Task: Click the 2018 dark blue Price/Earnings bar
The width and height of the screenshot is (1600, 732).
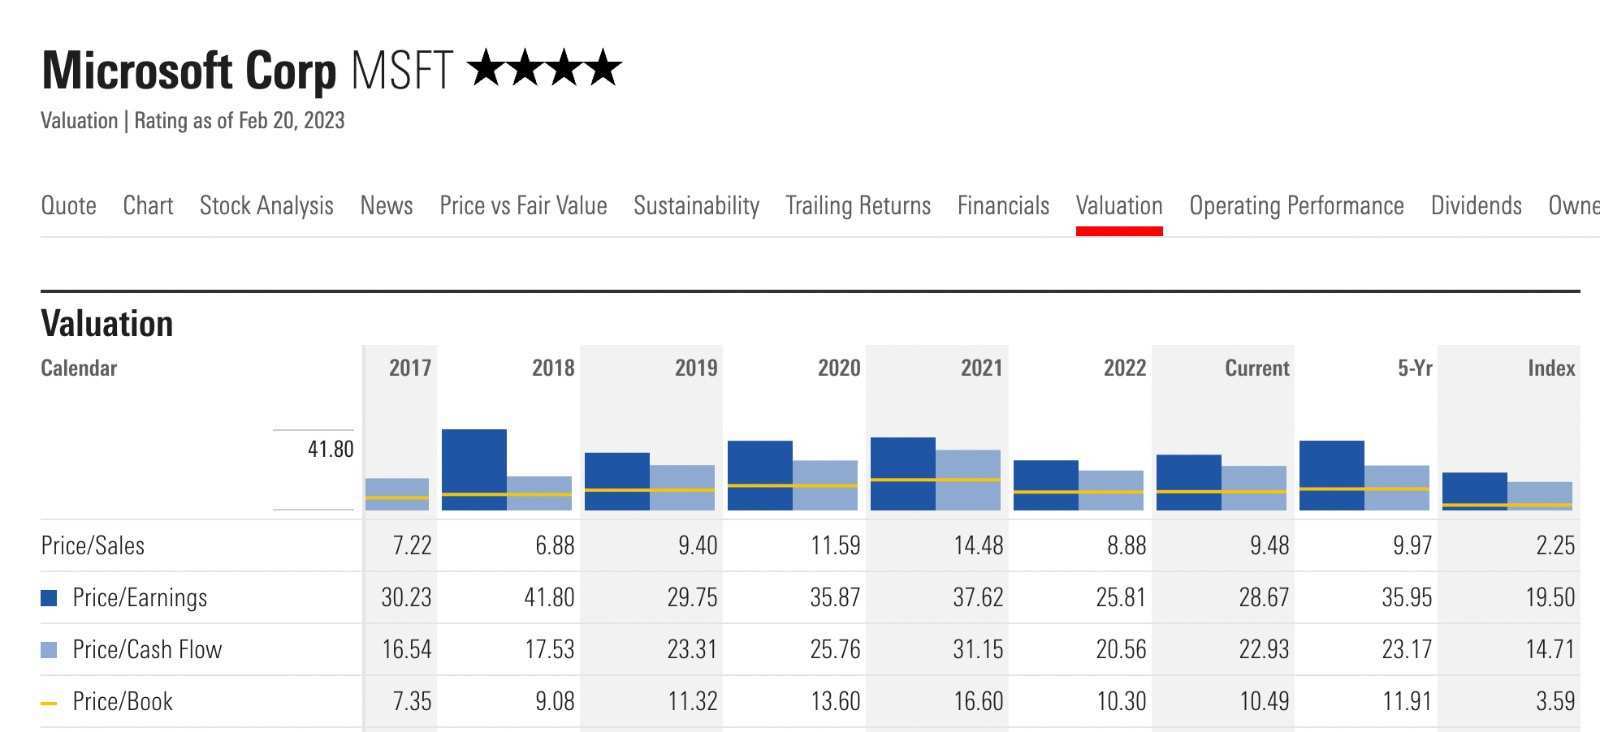Action: pyautogui.click(x=474, y=470)
